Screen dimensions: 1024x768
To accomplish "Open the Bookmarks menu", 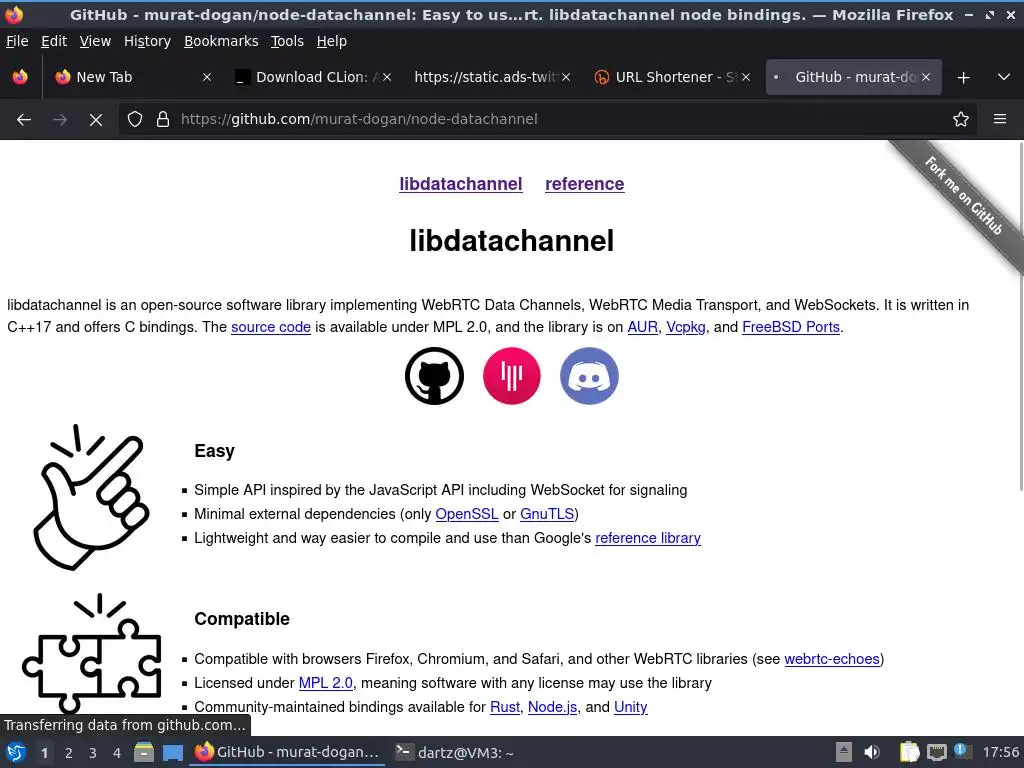I will click(221, 41).
